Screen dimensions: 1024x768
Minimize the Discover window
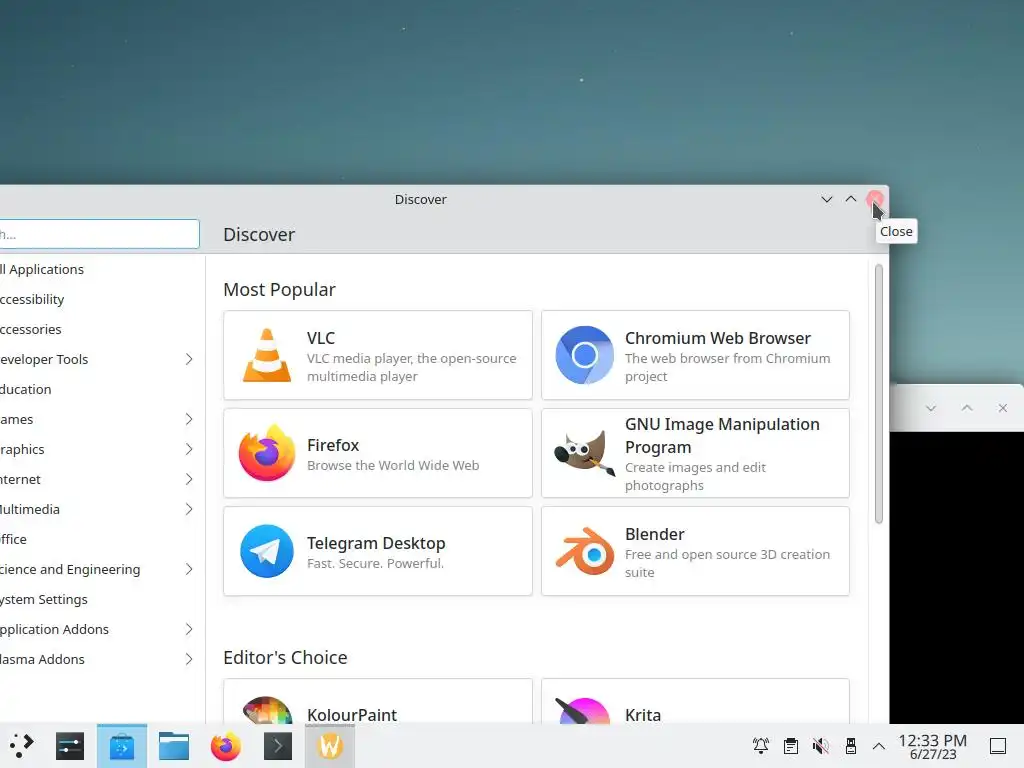pos(827,199)
